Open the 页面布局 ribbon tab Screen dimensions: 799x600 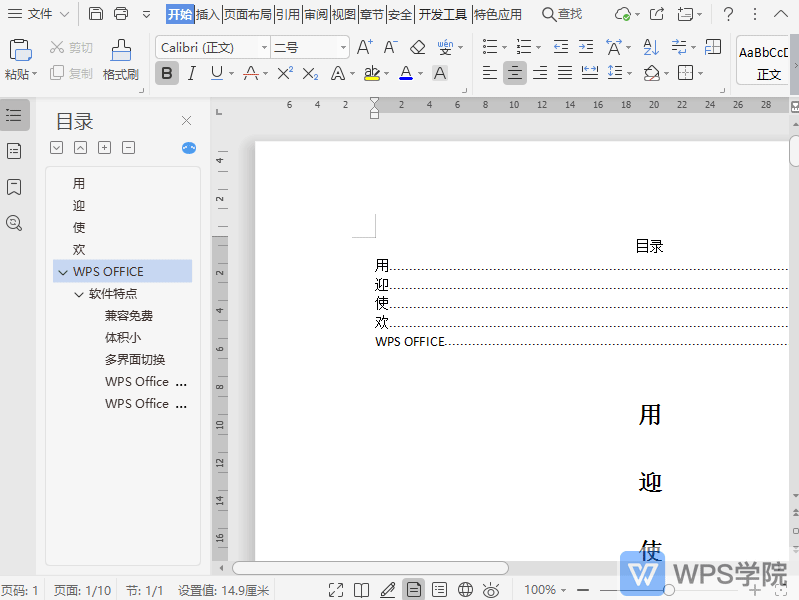pos(247,14)
